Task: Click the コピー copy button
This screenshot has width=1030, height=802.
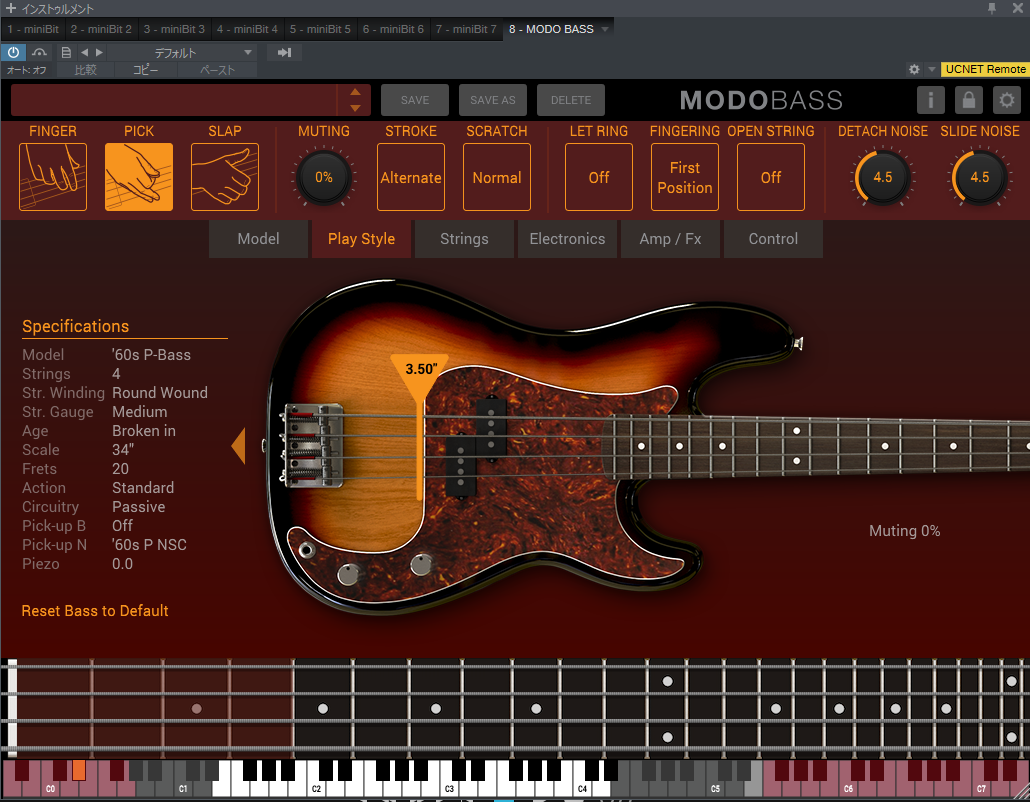Action: [x=146, y=70]
